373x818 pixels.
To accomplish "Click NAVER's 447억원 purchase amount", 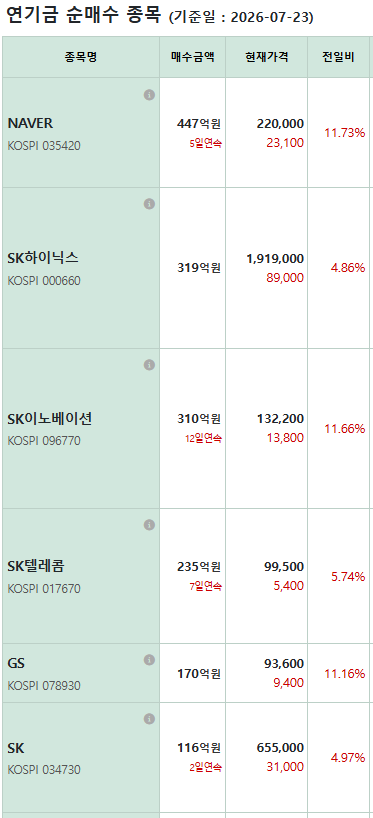I will pyautogui.click(x=199, y=124).
